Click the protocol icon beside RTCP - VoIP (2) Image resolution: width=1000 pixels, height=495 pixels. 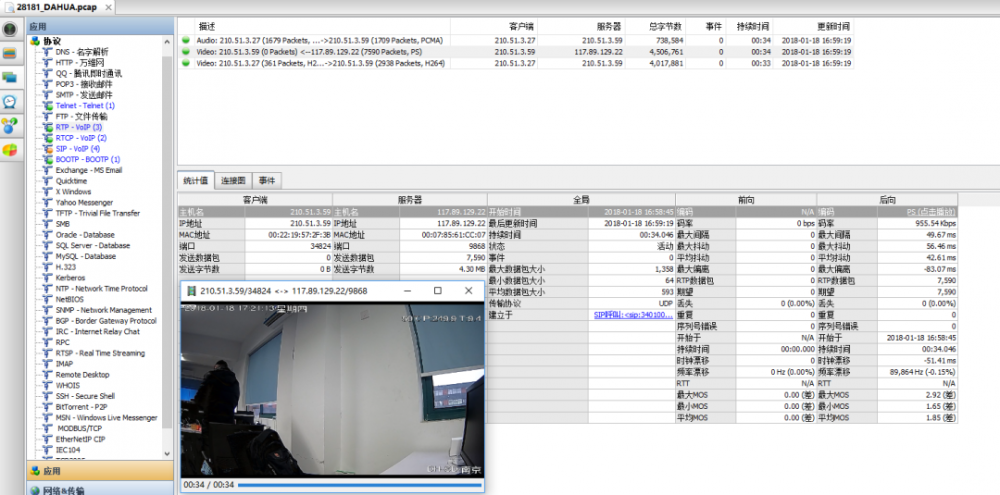[x=48, y=138]
